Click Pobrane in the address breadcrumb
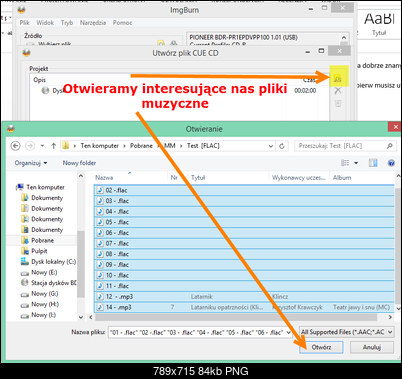This screenshot has width=402, height=379. click(x=141, y=146)
